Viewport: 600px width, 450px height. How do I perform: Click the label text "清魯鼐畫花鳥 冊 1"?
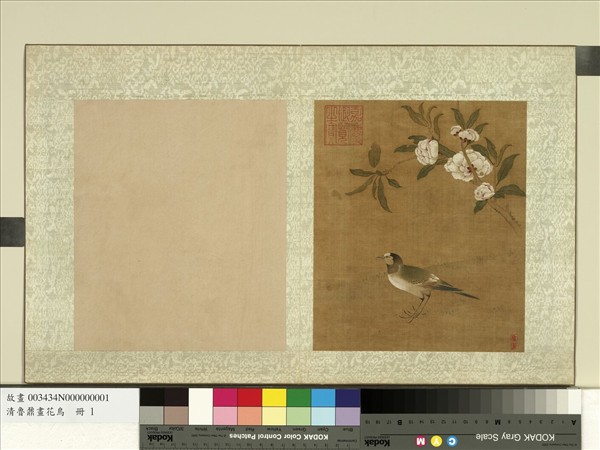click(50, 412)
